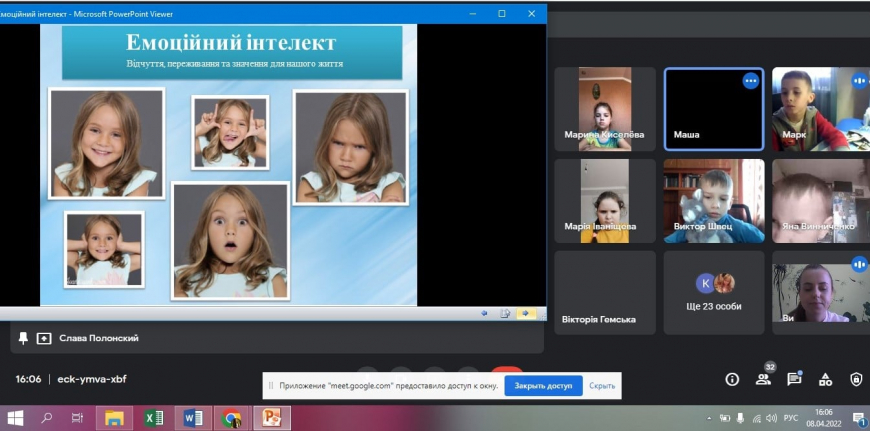Open the chat with everyone panel

794,380
